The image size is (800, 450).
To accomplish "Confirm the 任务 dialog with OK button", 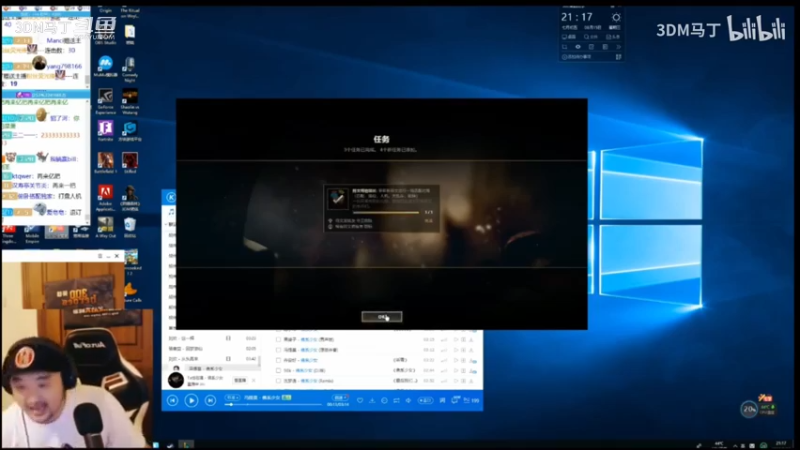I will pyautogui.click(x=382, y=317).
